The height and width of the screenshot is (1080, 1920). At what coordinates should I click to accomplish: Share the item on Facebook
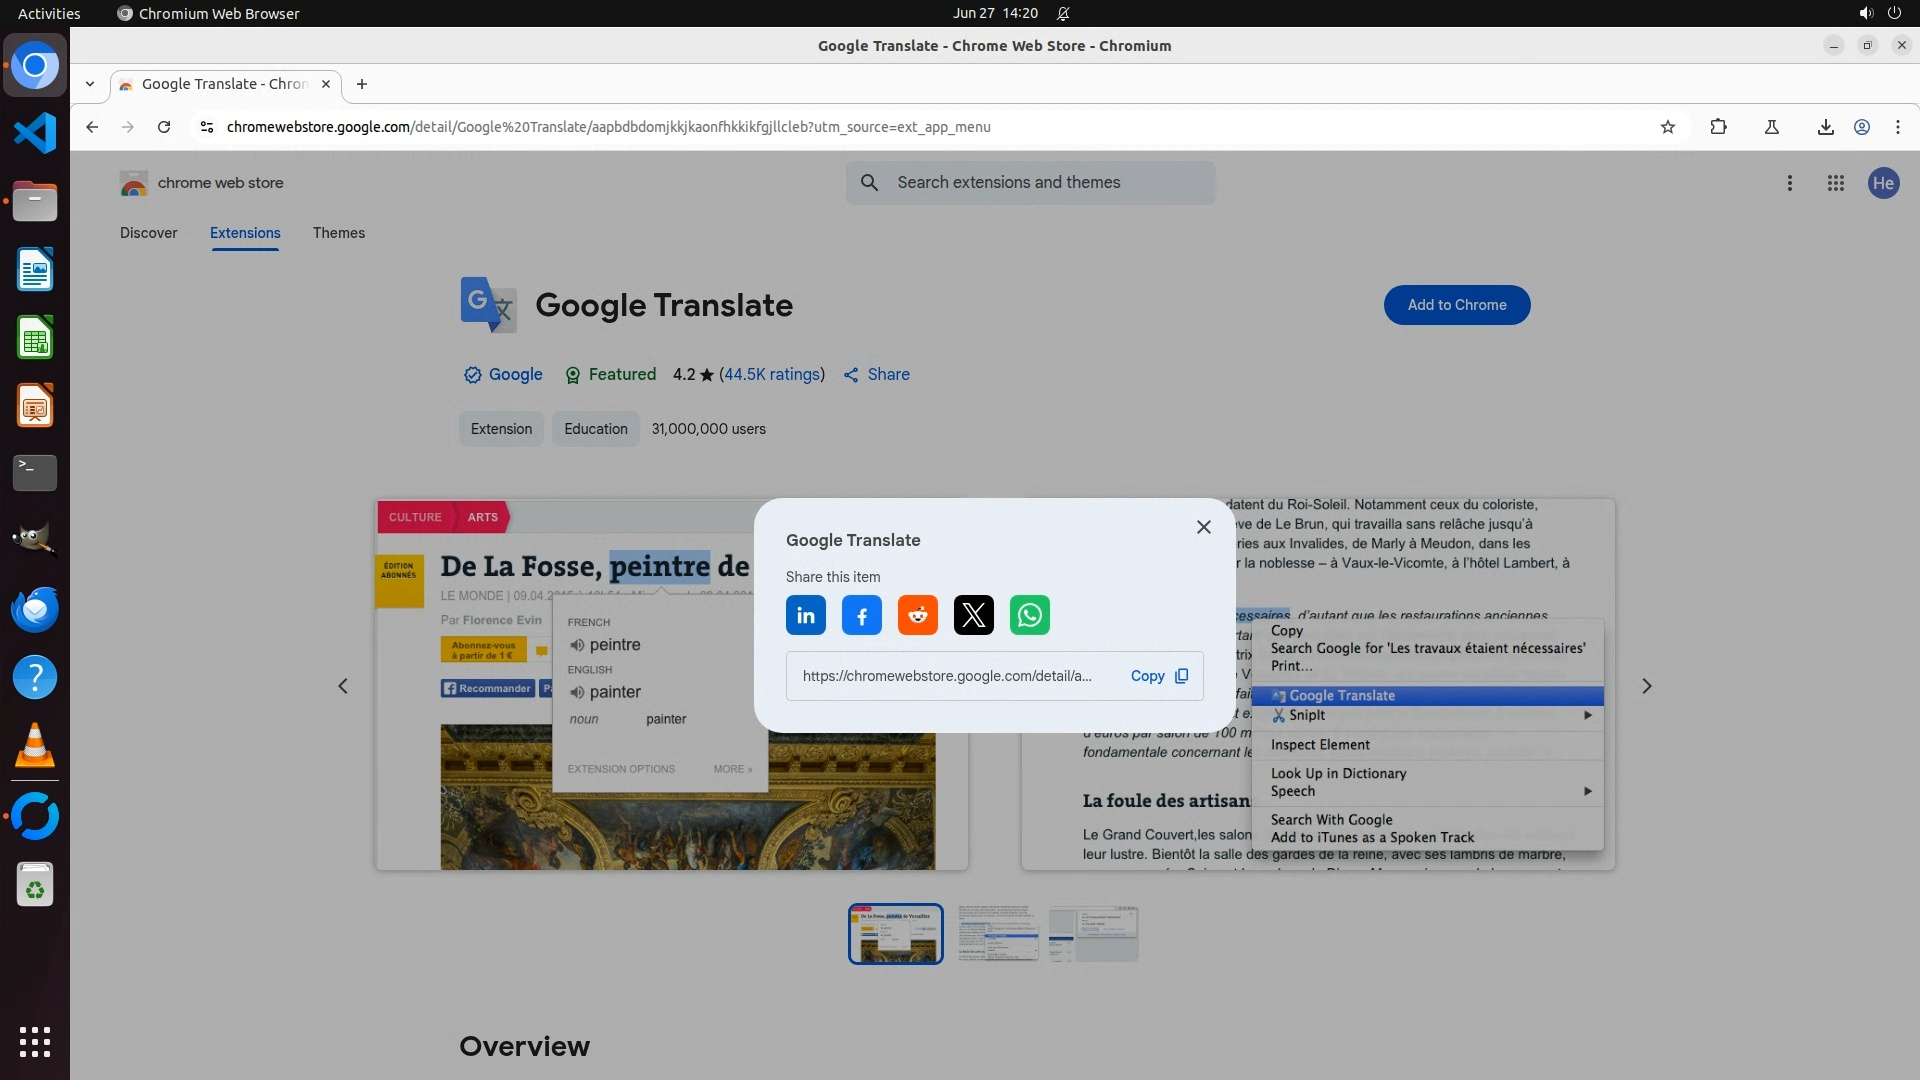[x=861, y=615]
